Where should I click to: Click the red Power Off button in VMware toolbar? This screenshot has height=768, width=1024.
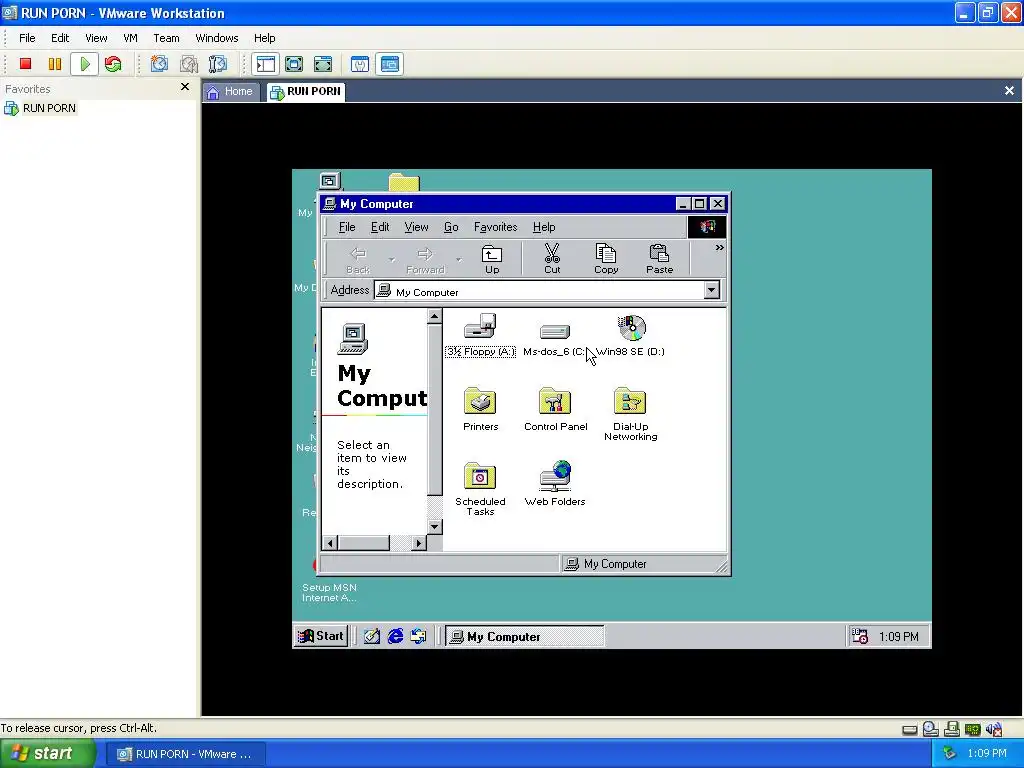click(25, 64)
